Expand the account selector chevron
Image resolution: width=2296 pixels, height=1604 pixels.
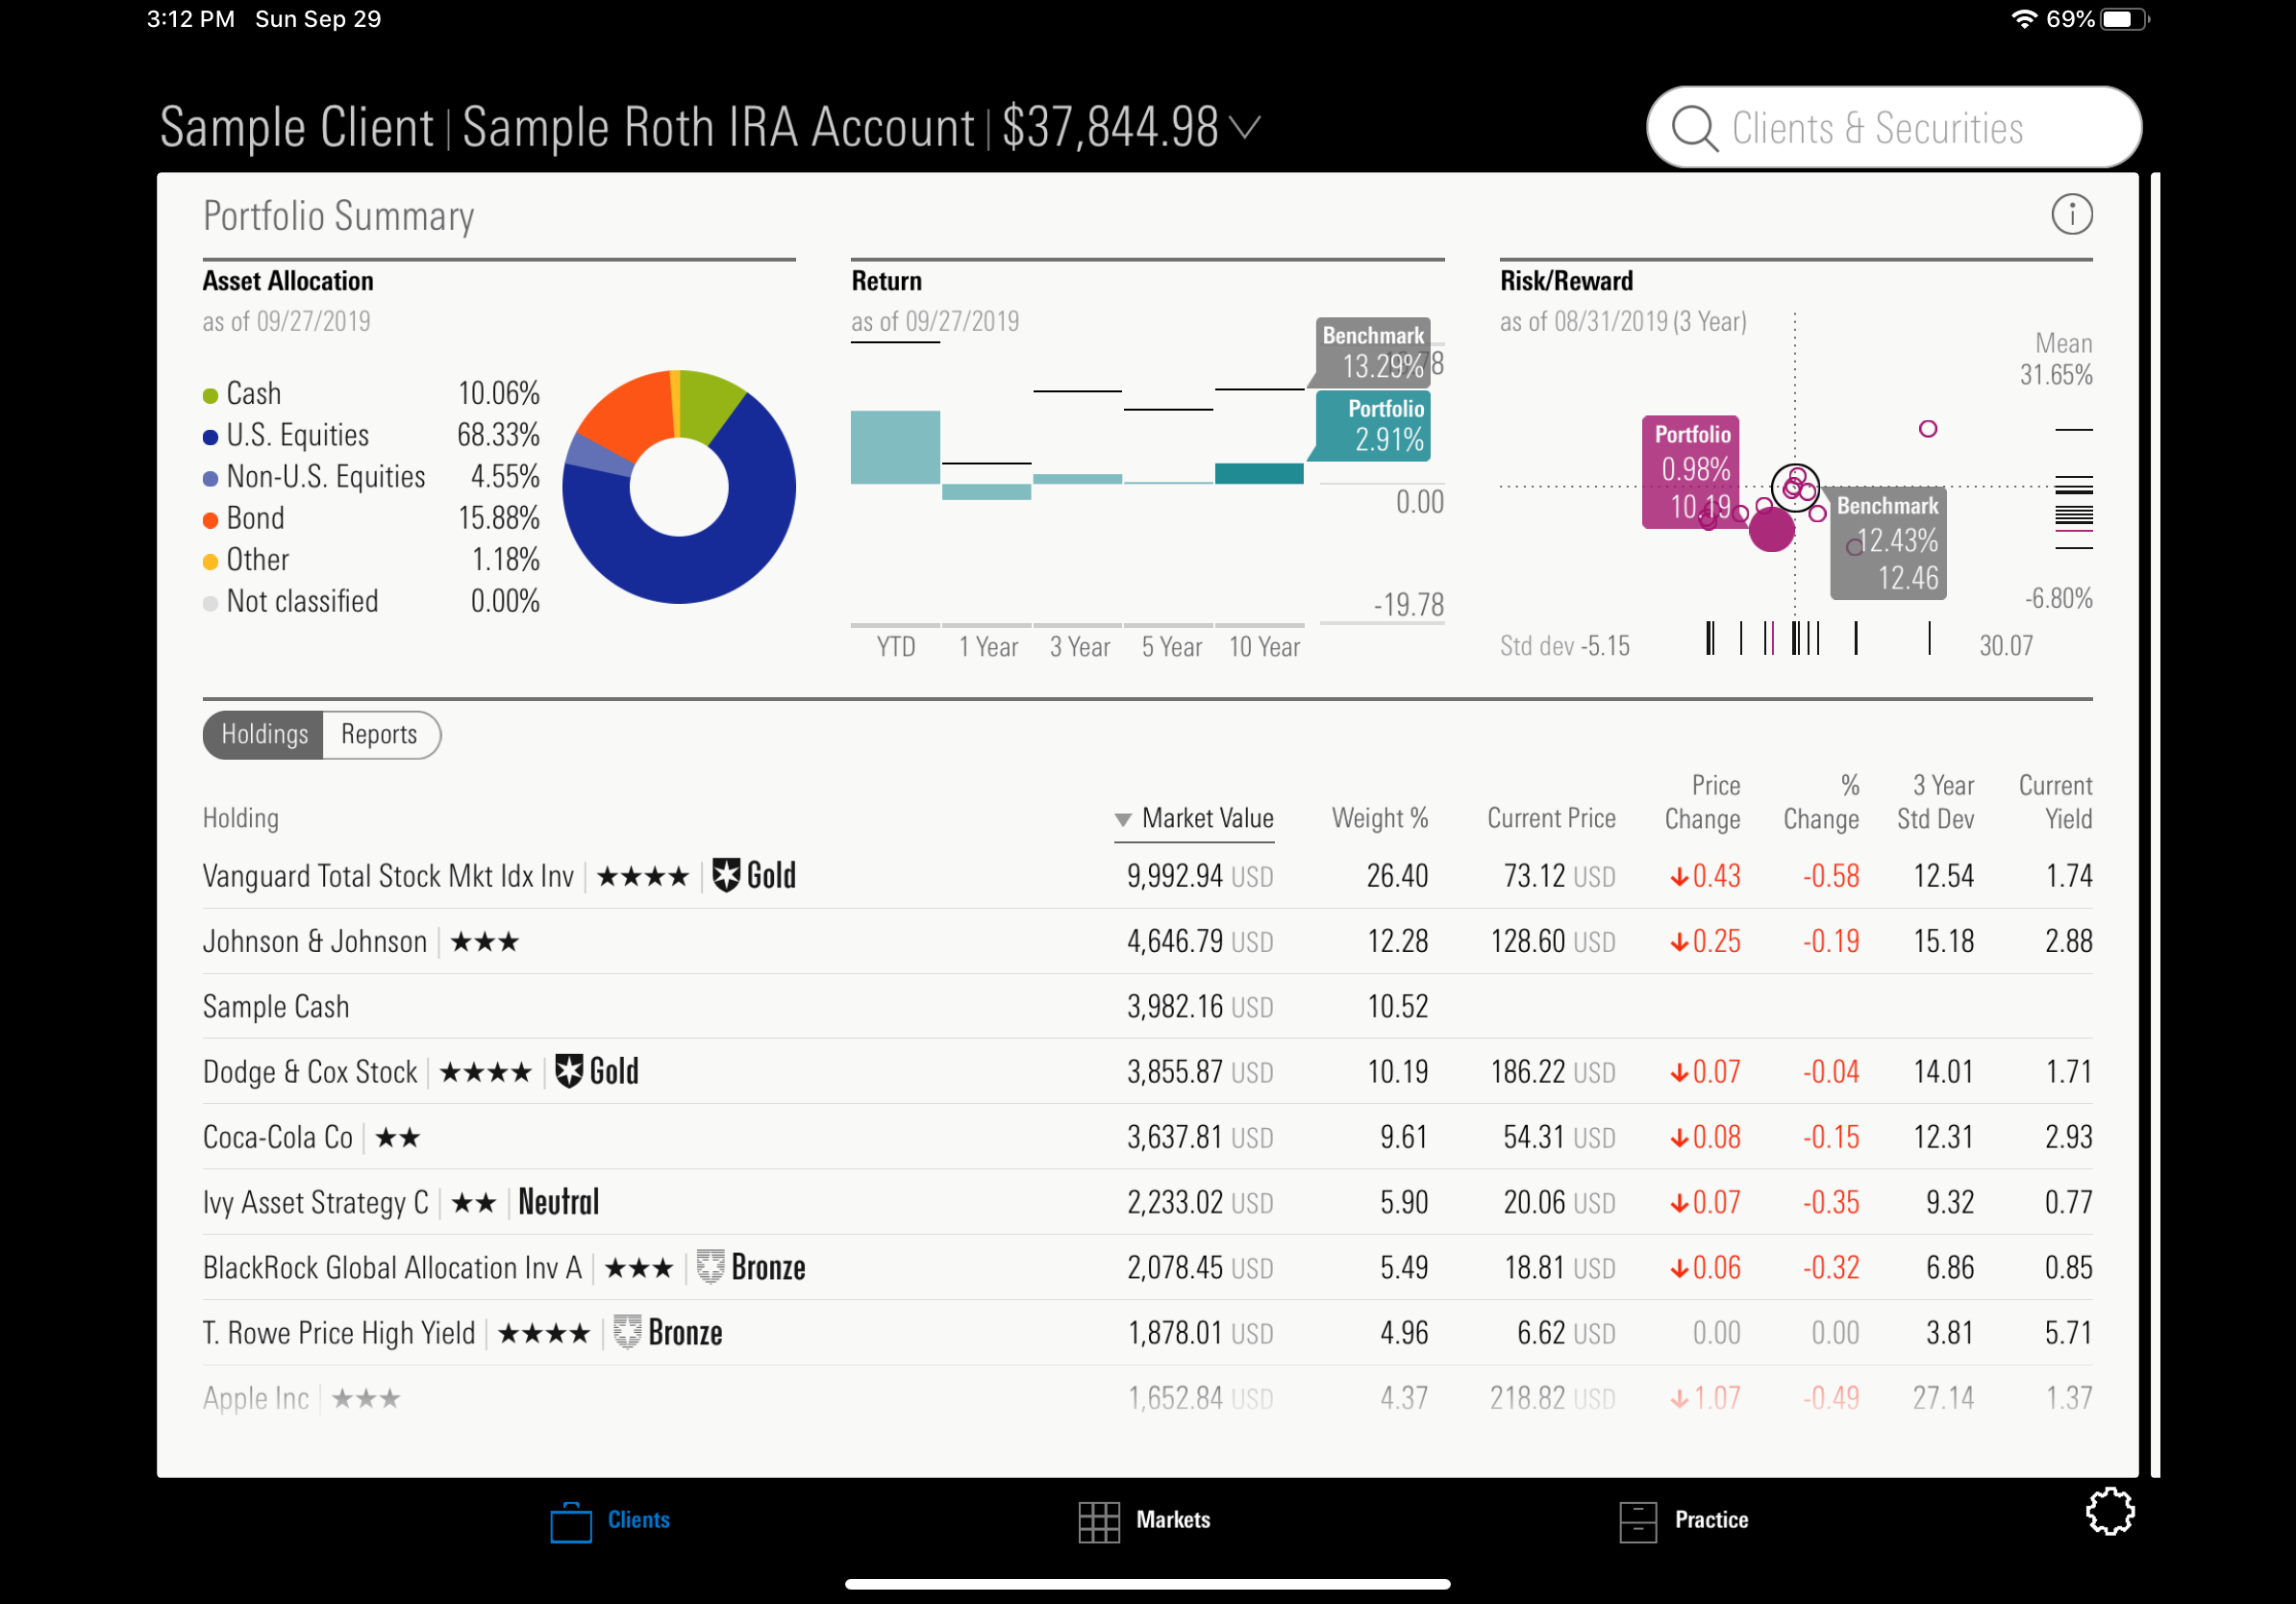coord(1244,128)
